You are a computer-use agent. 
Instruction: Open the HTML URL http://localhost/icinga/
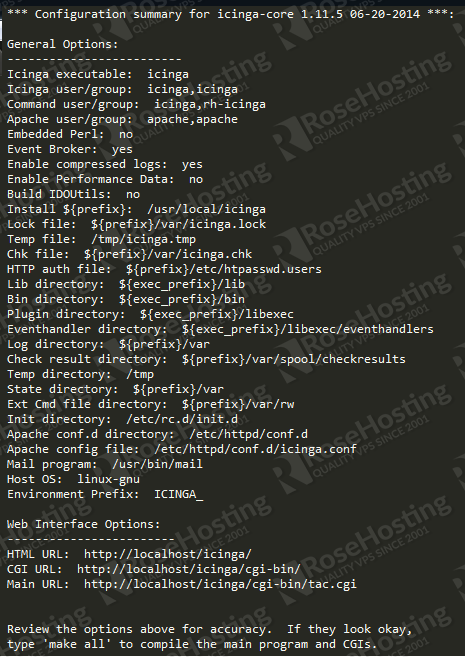[x=168, y=554]
